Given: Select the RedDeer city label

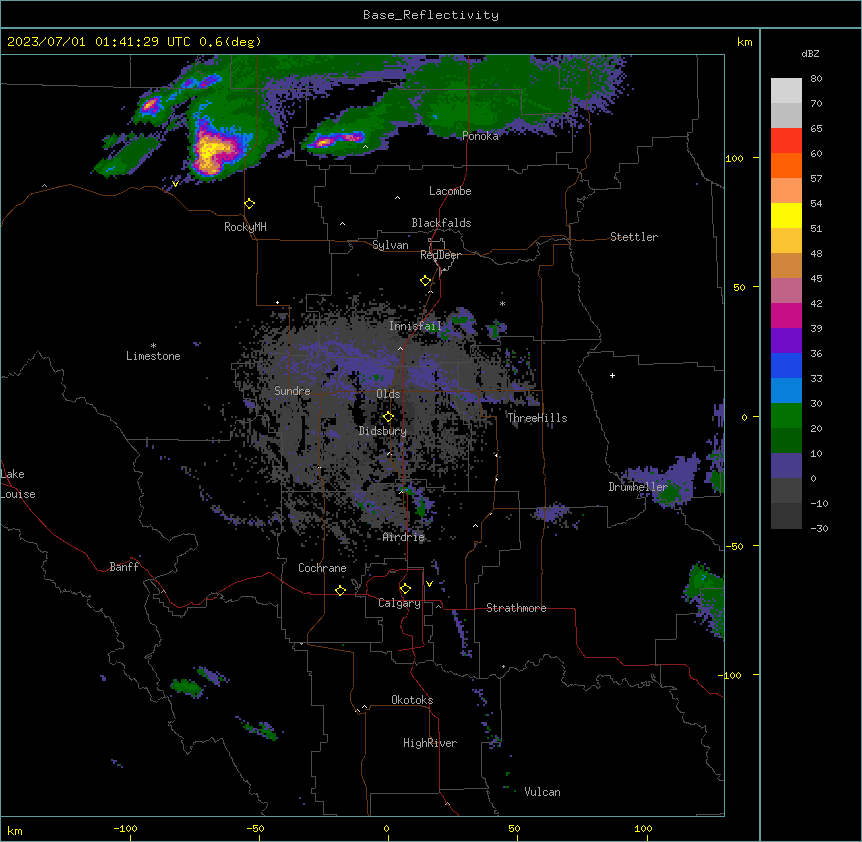Looking at the screenshot, I should (440, 255).
